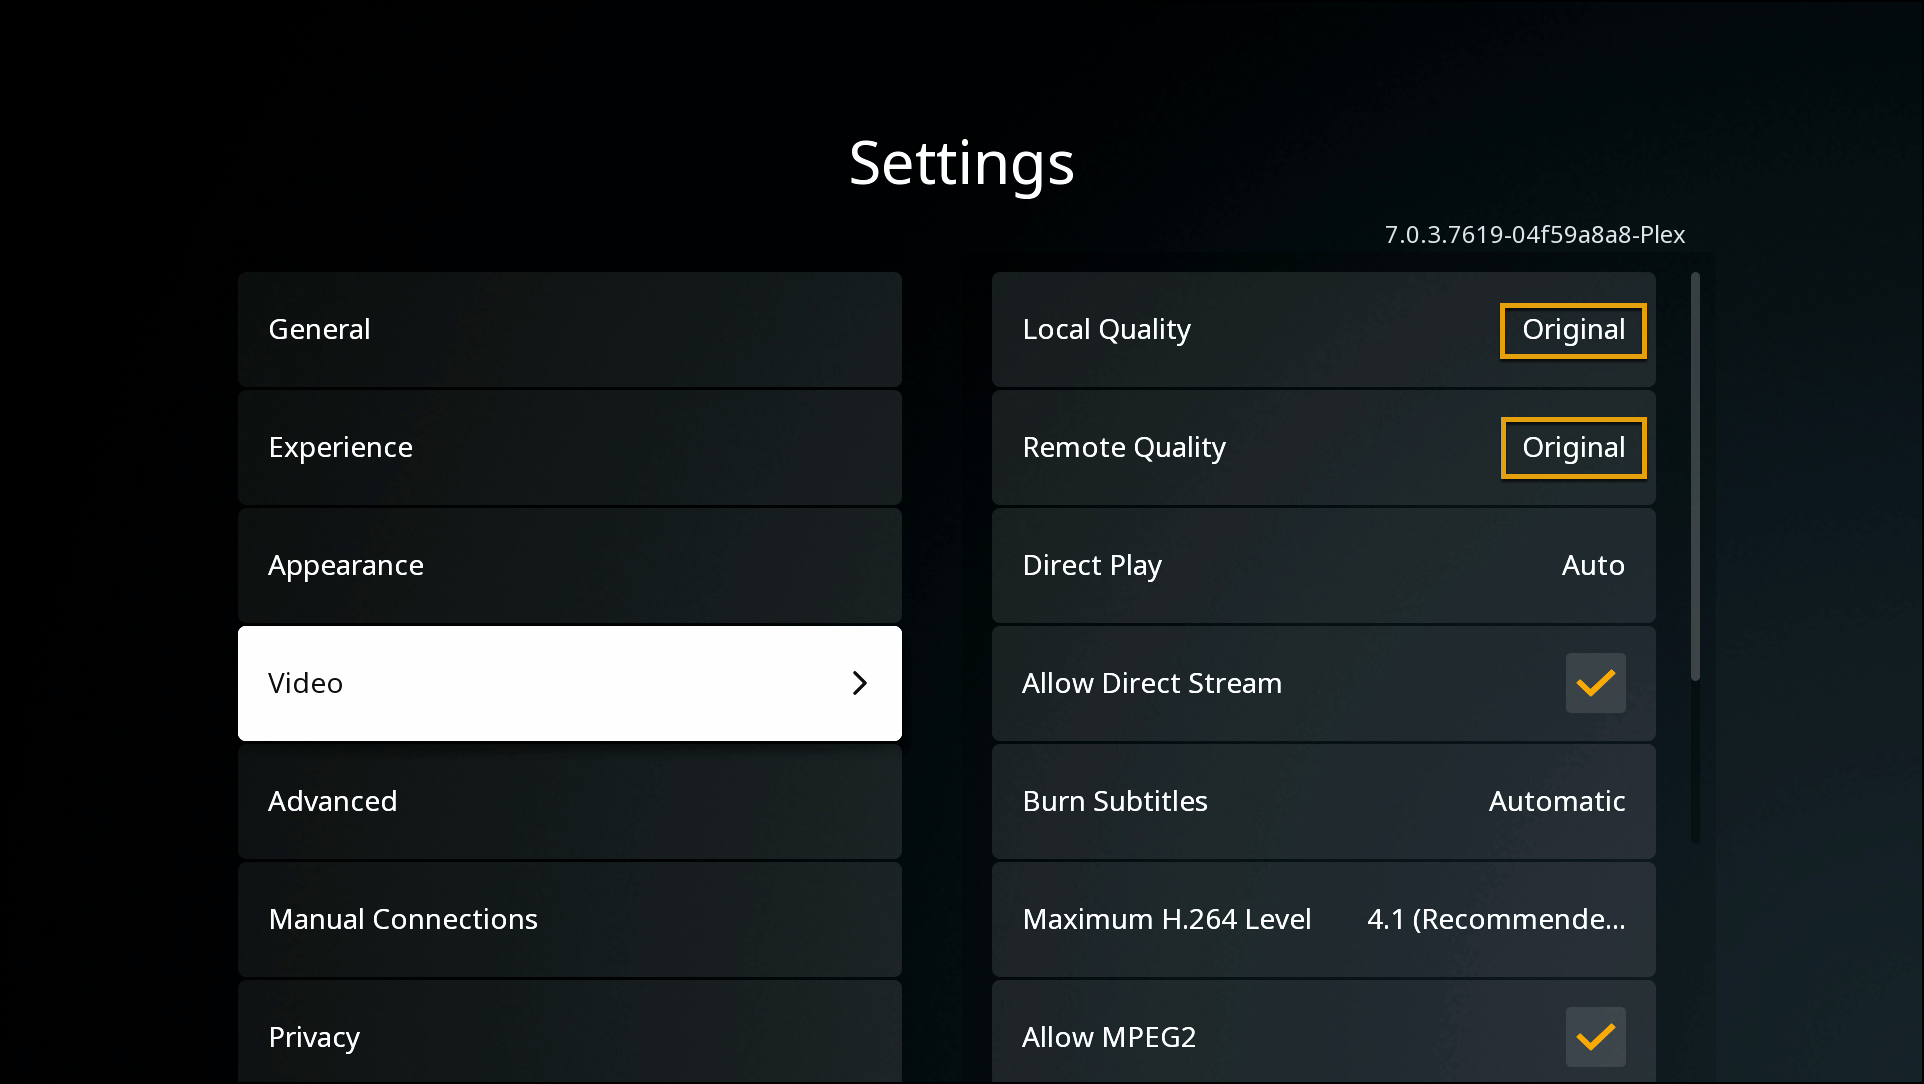Screen dimensions: 1924x1084
Task: Expand the Video section chevron arrow
Action: point(858,683)
